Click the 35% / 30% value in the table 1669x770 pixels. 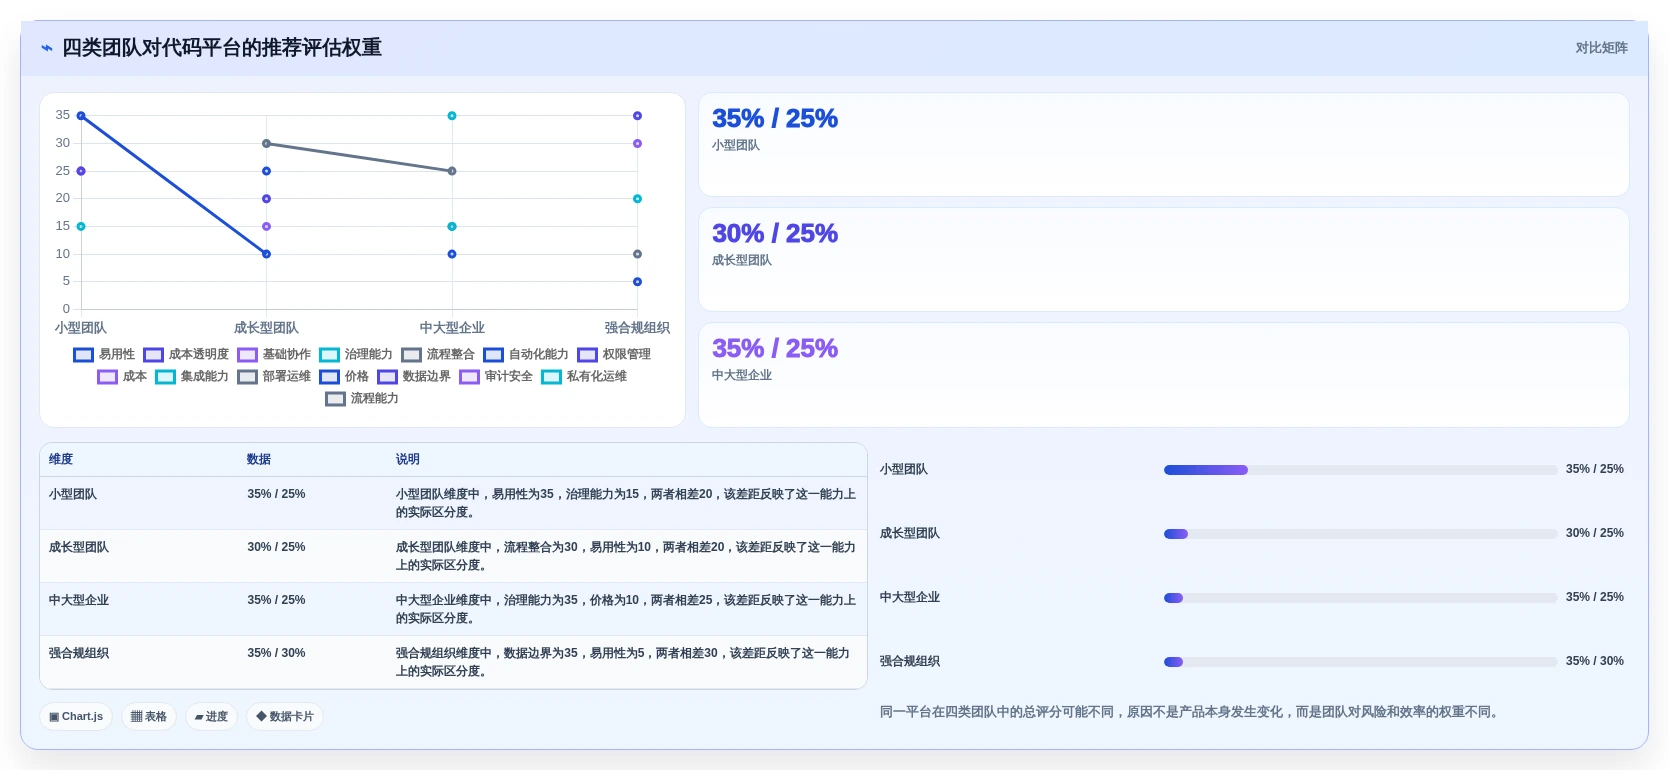[x=276, y=653]
